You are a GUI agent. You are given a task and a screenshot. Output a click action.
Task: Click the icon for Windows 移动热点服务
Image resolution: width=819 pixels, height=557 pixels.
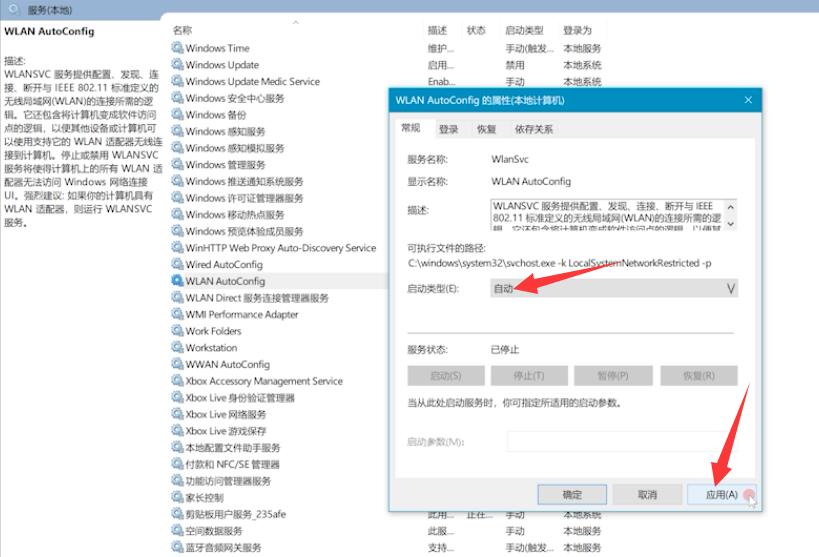click(x=178, y=214)
